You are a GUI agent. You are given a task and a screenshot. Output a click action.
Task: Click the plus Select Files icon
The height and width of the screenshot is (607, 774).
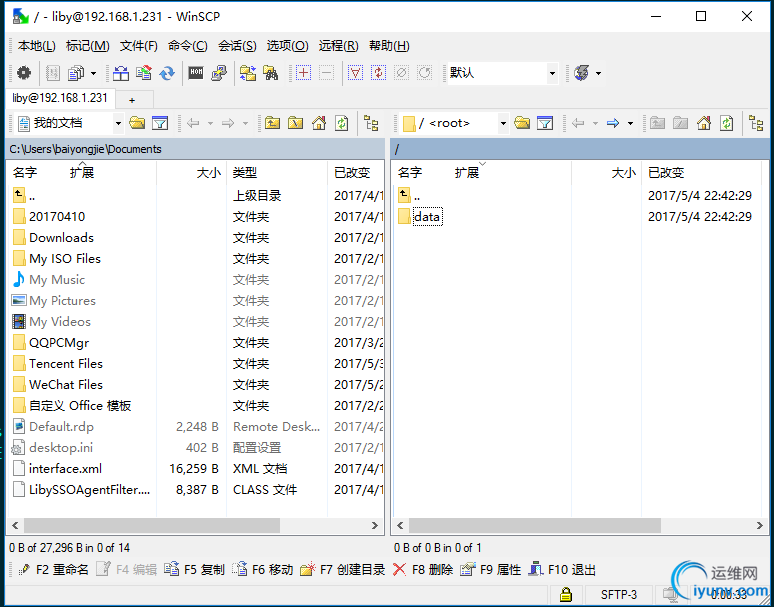pos(303,73)
